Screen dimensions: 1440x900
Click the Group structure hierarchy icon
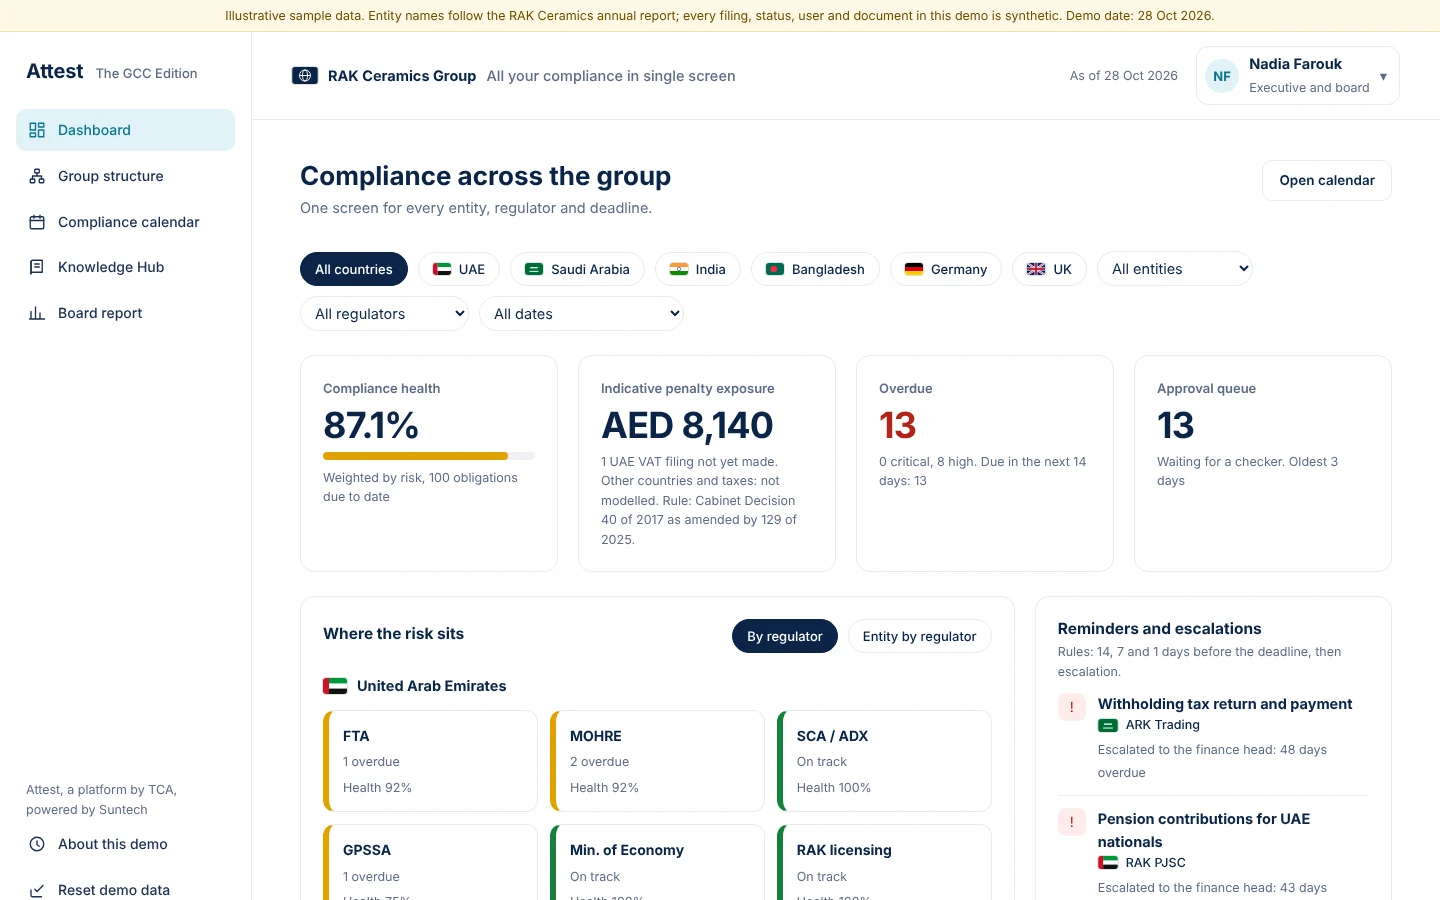(x=37, y=176)
